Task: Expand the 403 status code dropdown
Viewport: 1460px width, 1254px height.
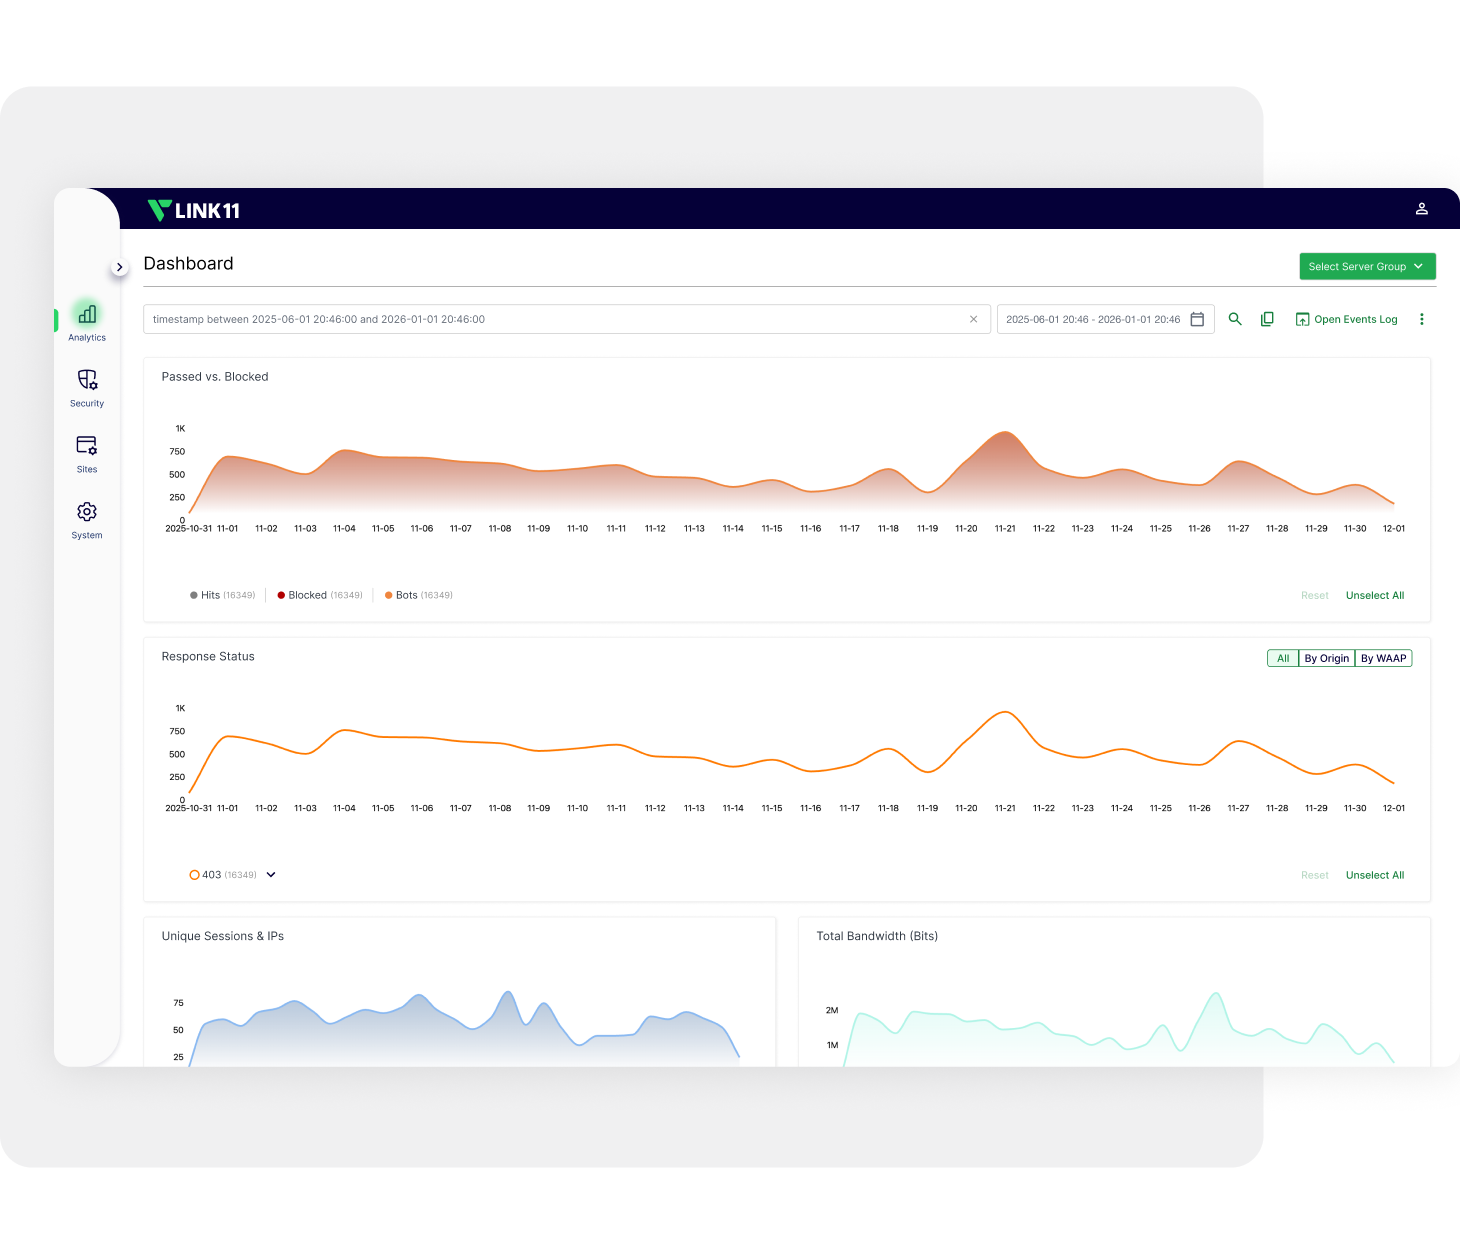Action: (x=271, y=875)
